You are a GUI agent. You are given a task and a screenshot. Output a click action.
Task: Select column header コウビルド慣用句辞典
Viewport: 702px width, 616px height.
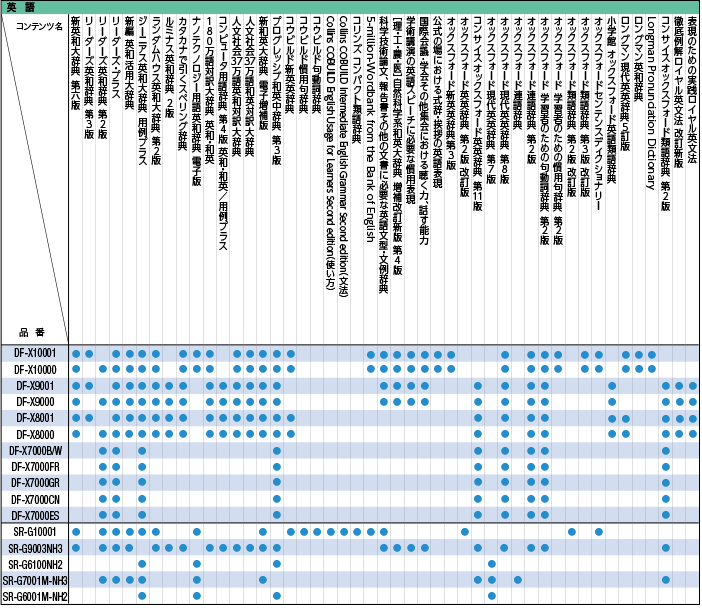point(304,65)
